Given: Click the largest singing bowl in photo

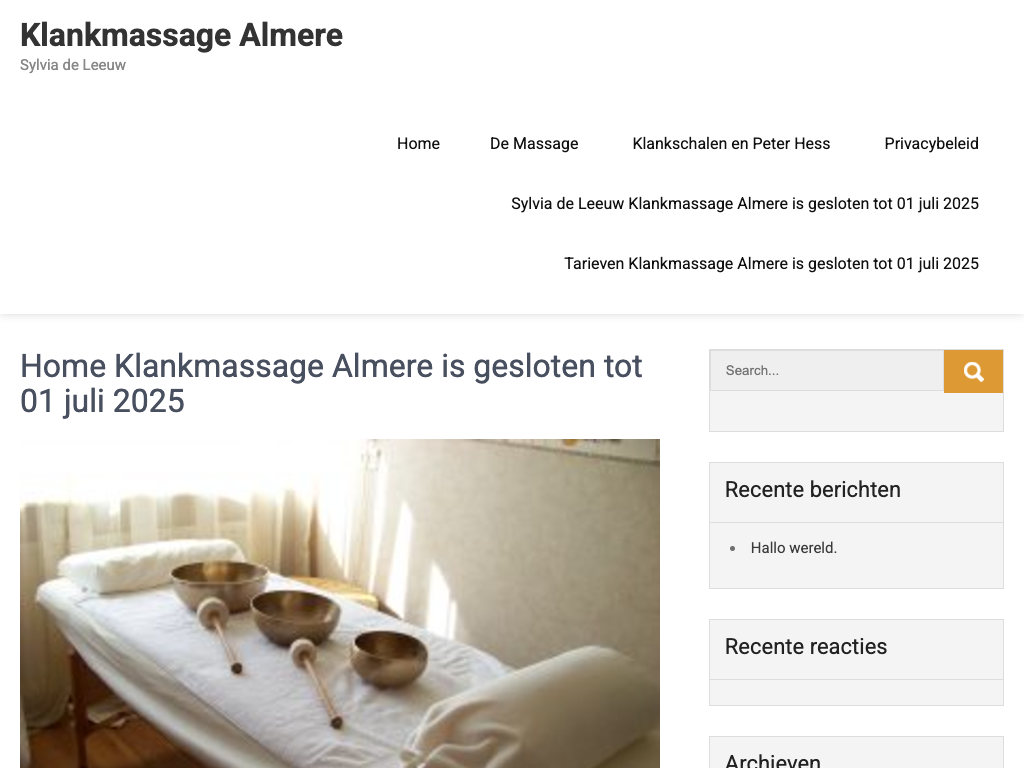Looking at the screenshot, I should (x=219, y=584).
